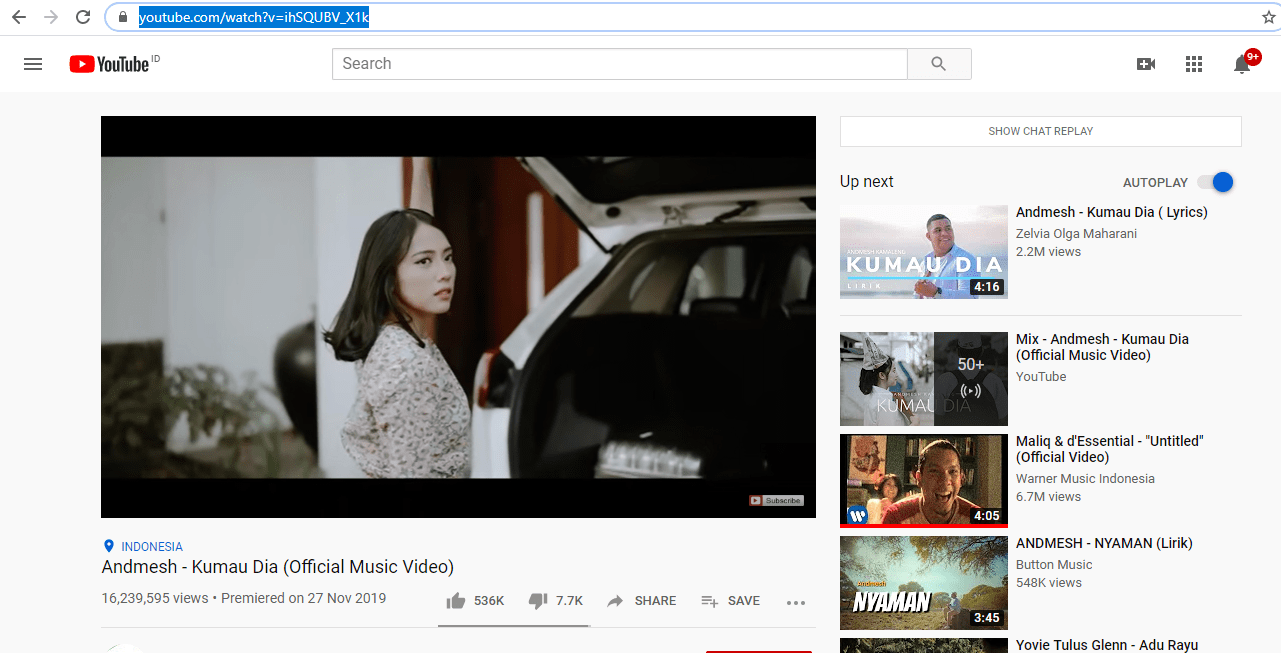Open the more actions ellipsis menu

pos(796,602)
